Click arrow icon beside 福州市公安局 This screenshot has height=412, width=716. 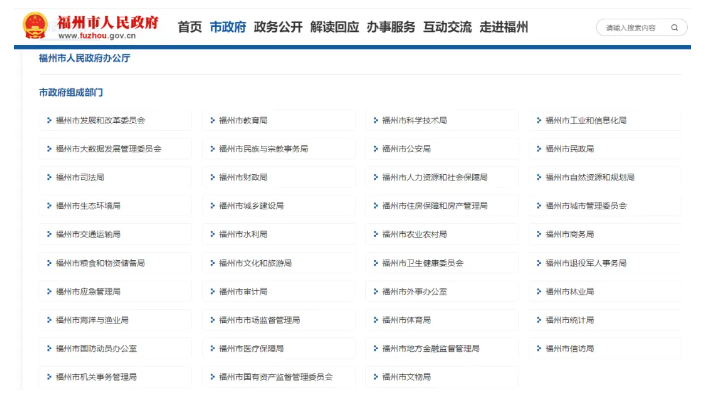coord(375,149)
